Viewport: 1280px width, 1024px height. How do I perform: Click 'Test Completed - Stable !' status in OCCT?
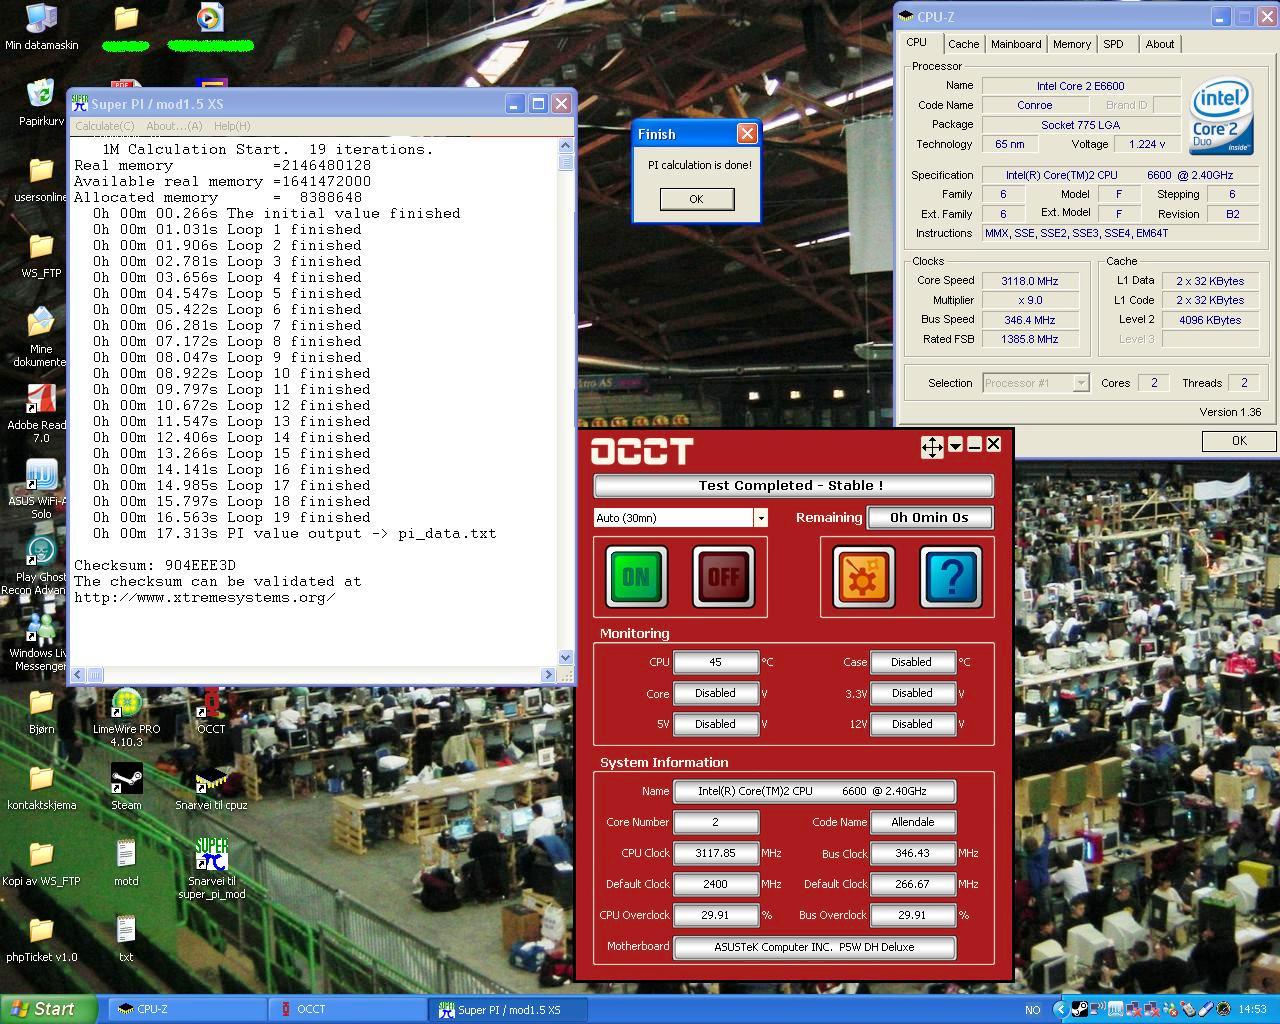click(x=793, y=485)
